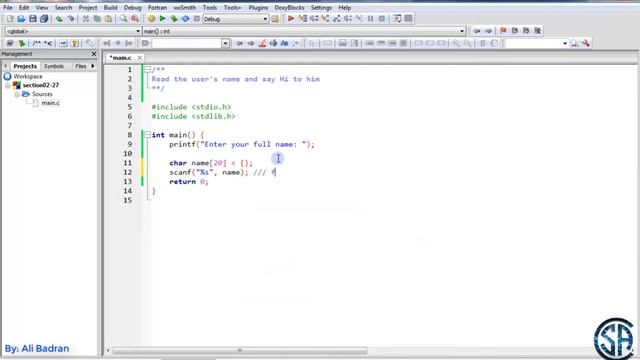Click the Find magnifier icon
Image resolution: width=640 pixels, height=360 pixels.
tap(123, 19)
